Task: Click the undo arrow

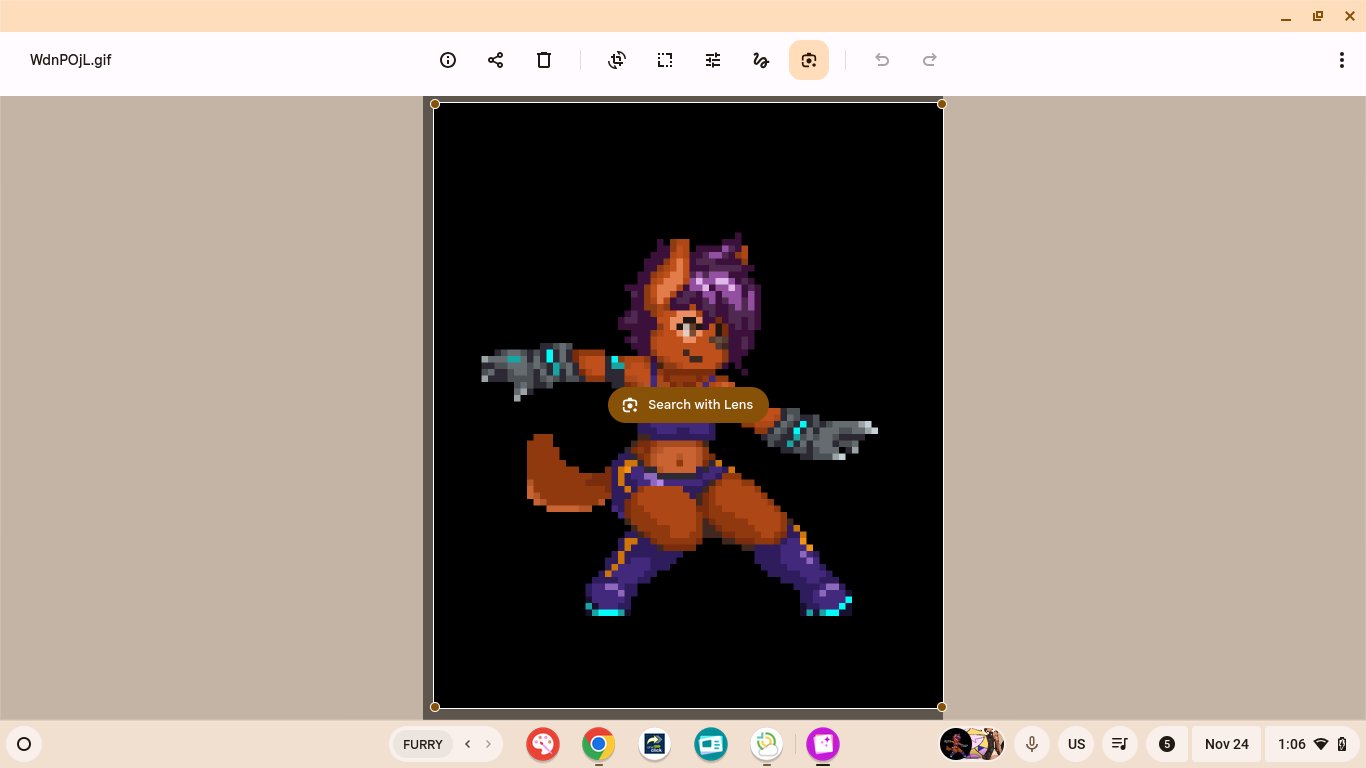Action: pos(882,60)
